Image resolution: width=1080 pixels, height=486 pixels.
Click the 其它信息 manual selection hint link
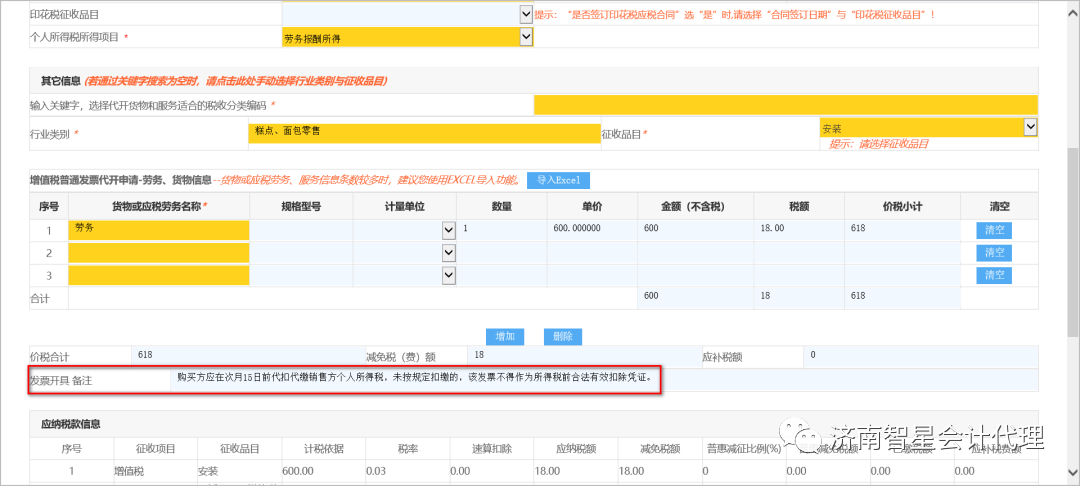click(236, 81)
